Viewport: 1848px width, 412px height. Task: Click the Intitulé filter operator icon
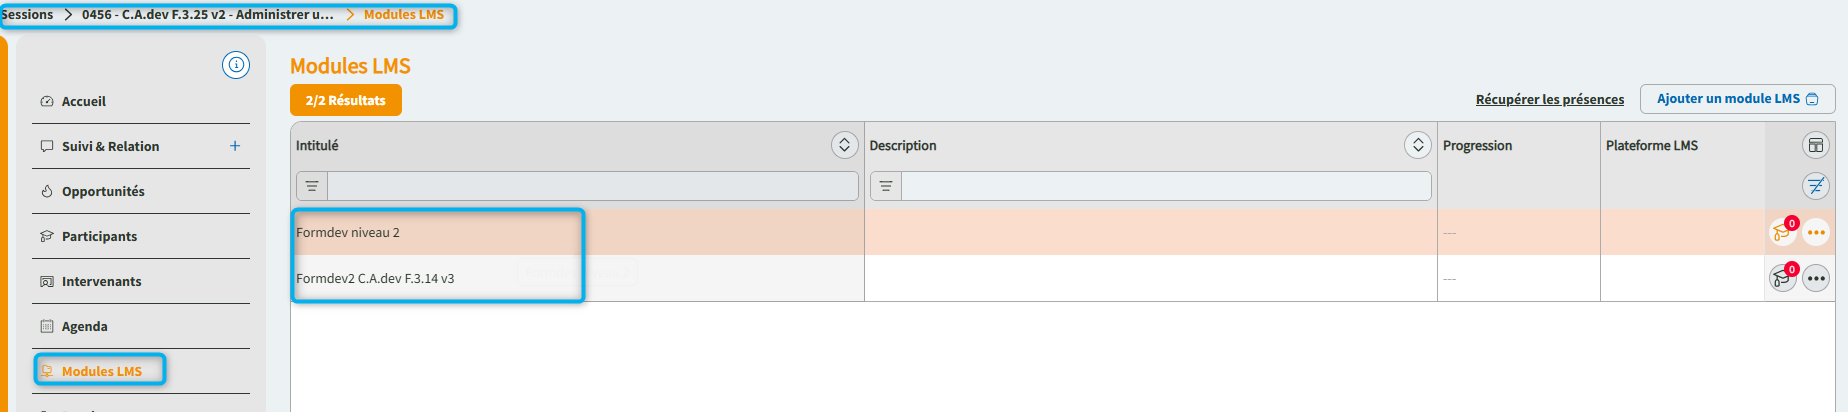(312, 186)
